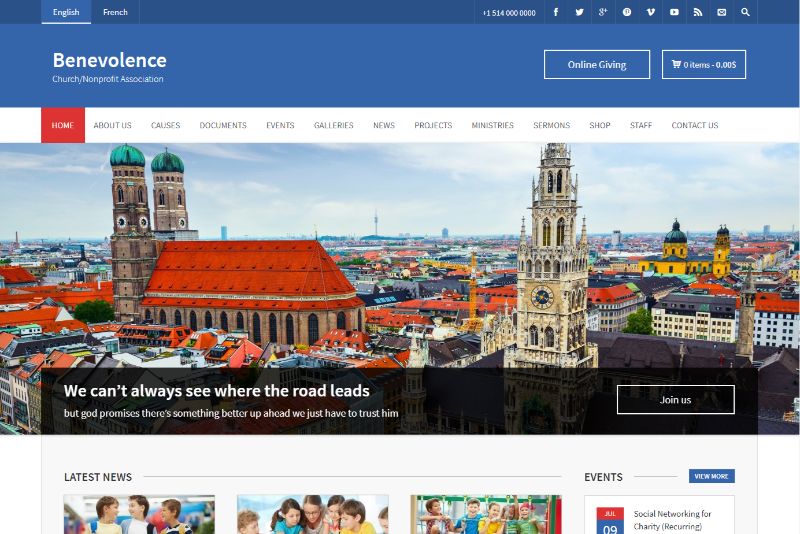800x534 pixels.
Task: Open the Vimeo social icon
Action: click(x=651, y=12)
